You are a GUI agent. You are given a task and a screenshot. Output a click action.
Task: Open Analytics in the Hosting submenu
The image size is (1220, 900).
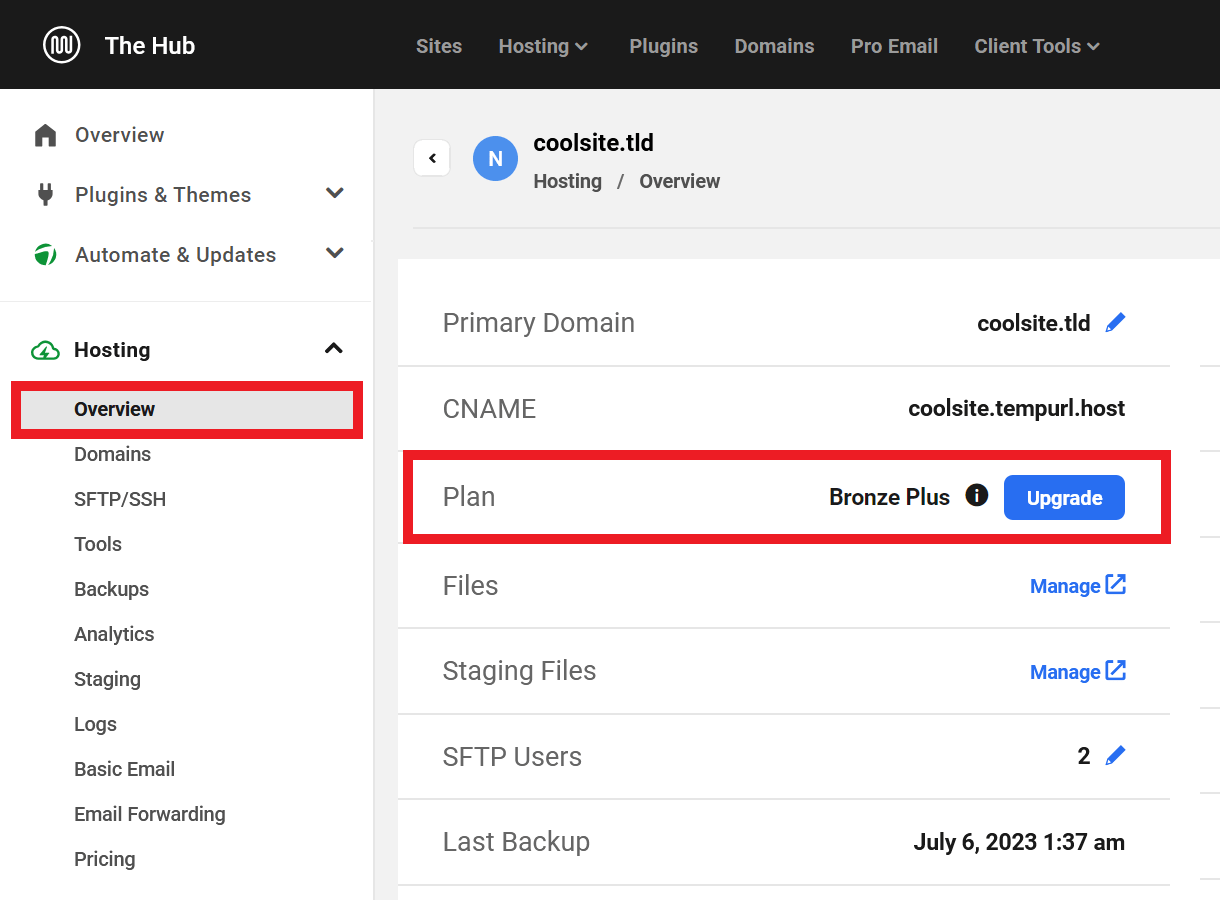(114, 634)
